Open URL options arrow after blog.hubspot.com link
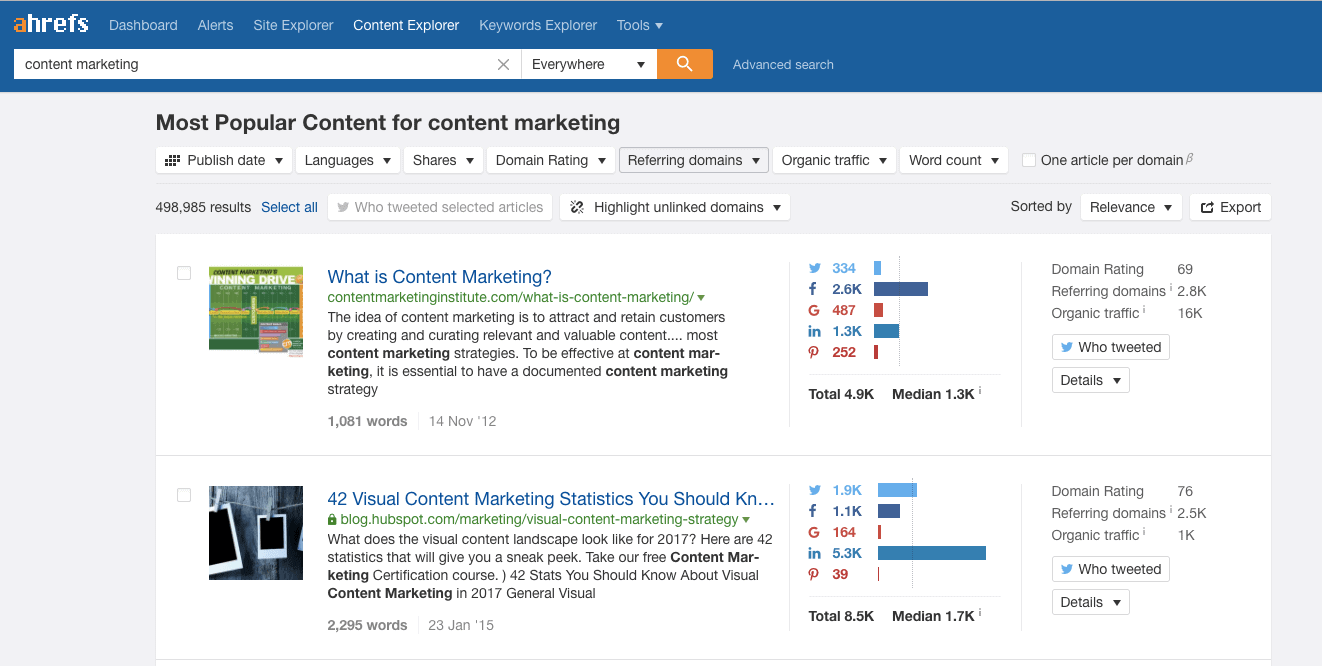Viewport: 1322px width, 666px height. pos(746,520)
